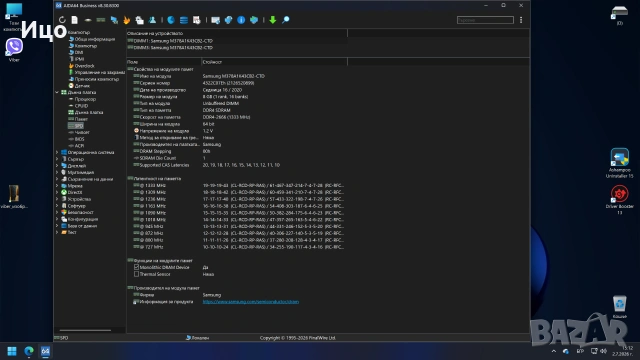This screenshot has width=640, height=360.
Task: Select the DIMM1 Samsung module row
Action: coord(170,41)
